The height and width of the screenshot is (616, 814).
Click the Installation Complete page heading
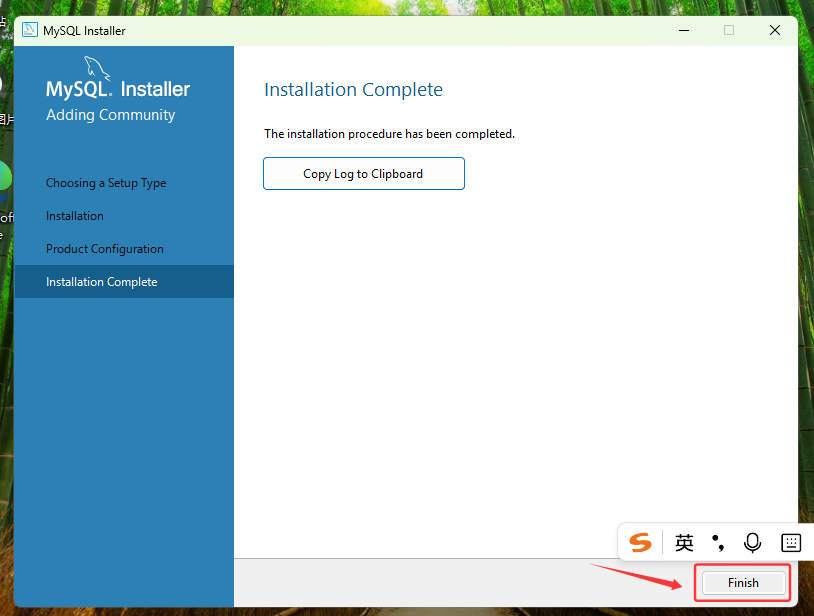click(x=353, y=90)
